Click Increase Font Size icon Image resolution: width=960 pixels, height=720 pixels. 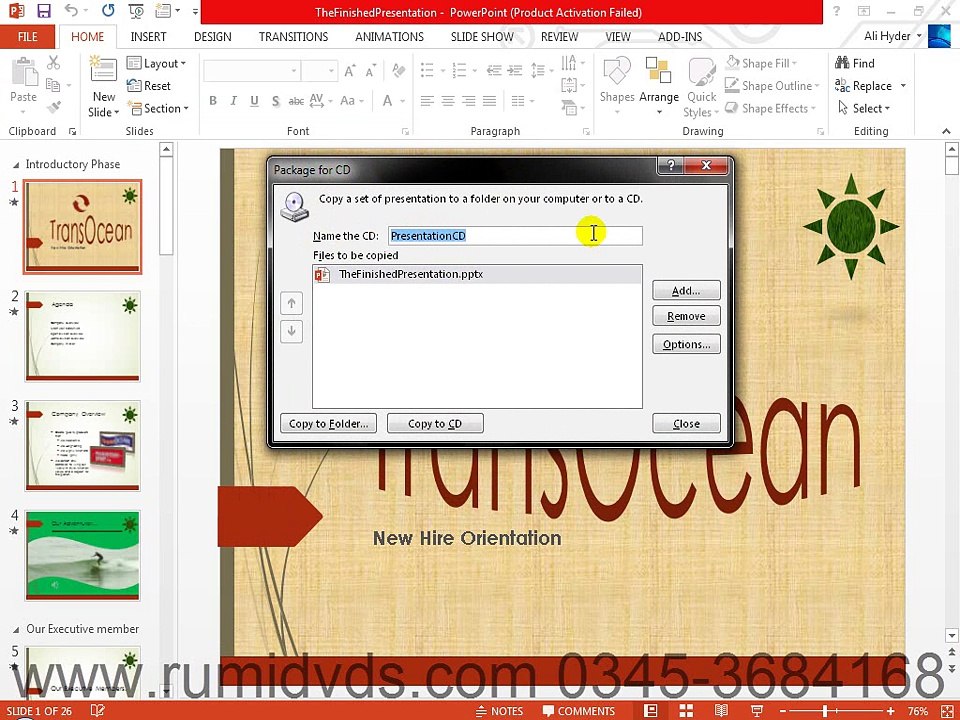point(350,71)
